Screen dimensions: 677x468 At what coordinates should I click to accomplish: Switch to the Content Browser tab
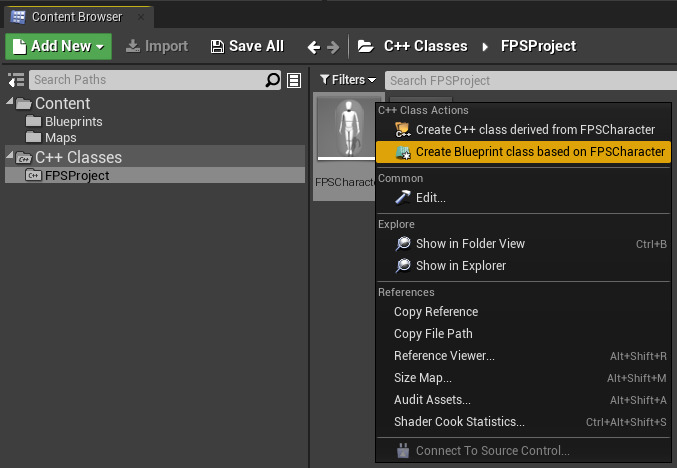(x=77, y=17)
